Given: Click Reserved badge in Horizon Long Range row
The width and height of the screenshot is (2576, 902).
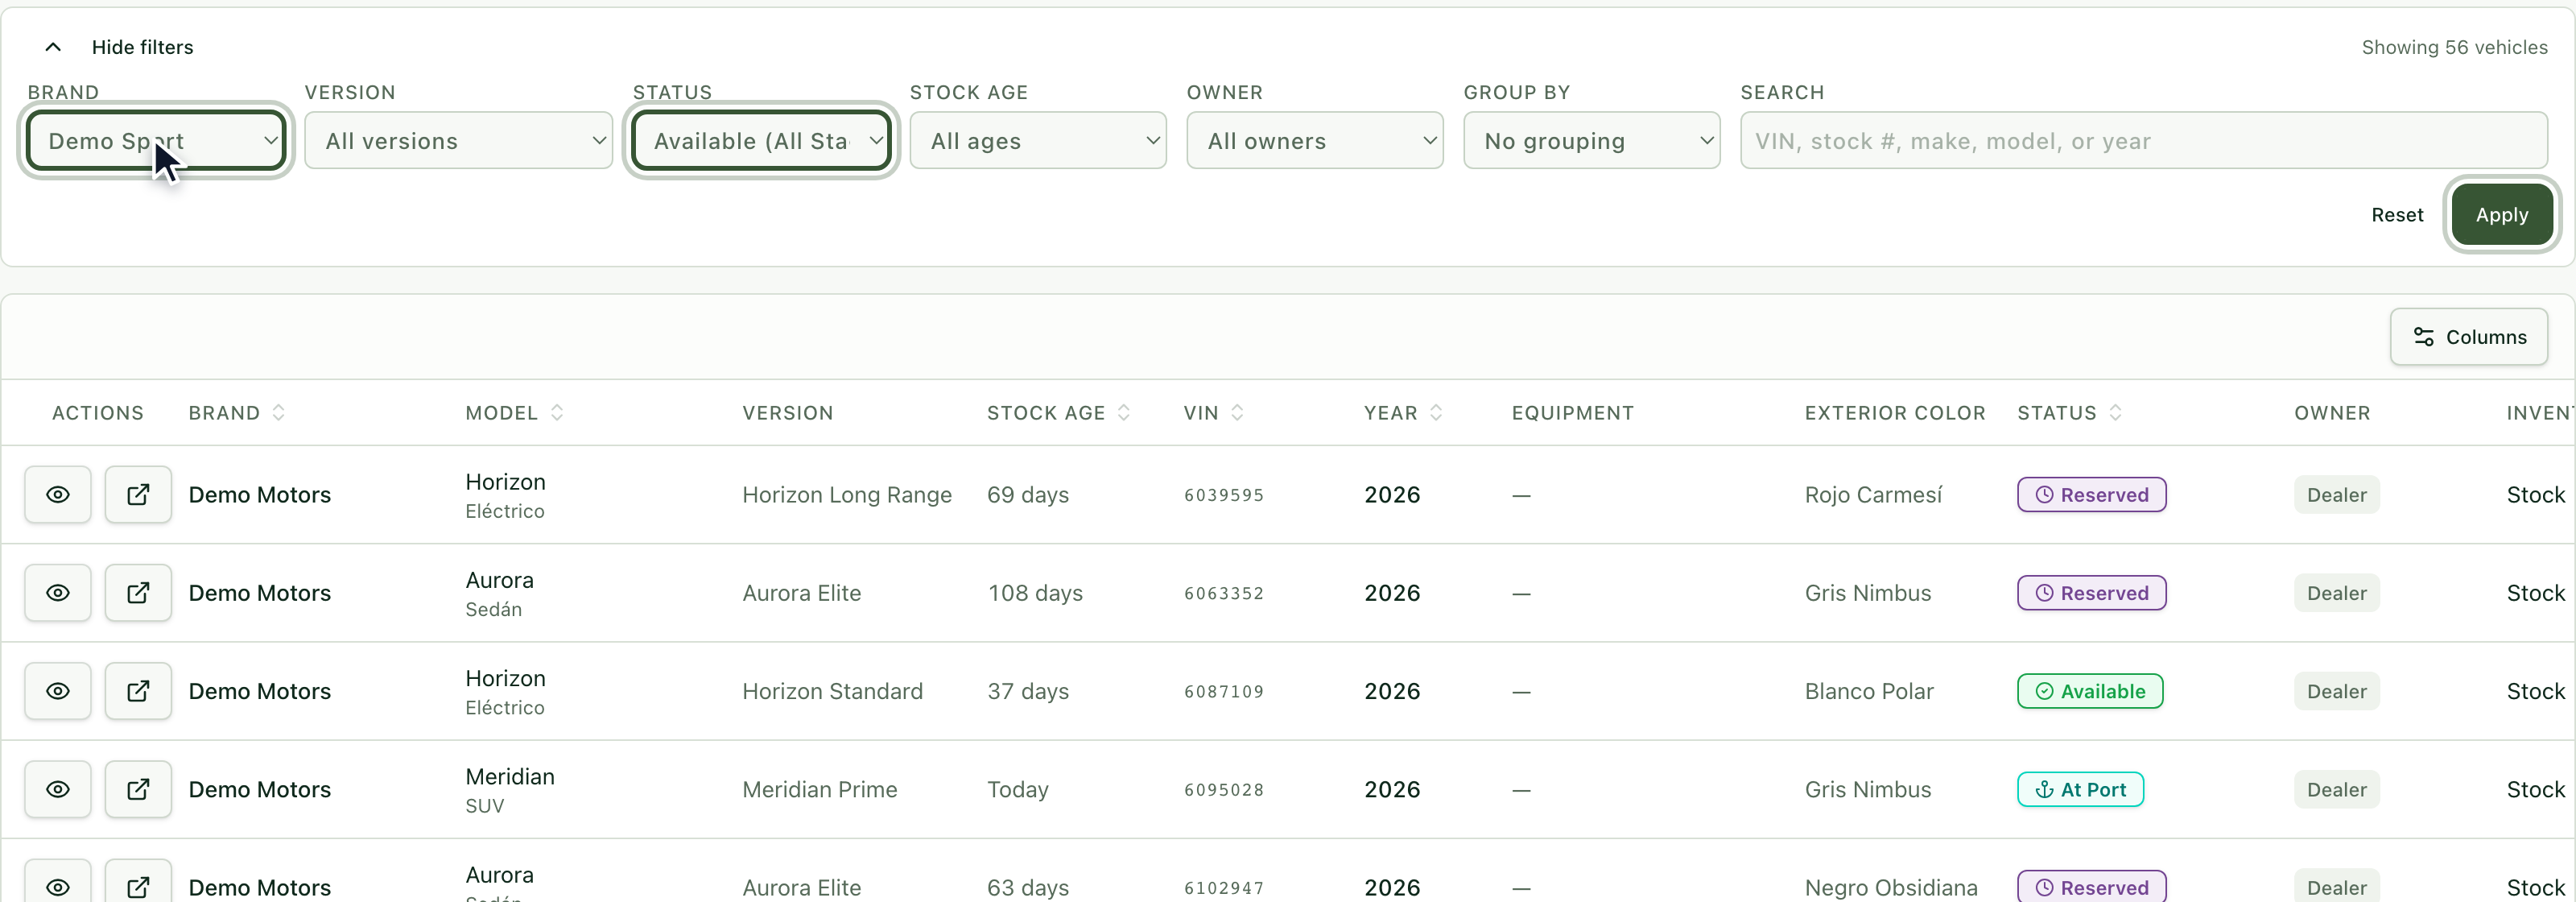Looking at the screenshot, I should (2091, 494).
